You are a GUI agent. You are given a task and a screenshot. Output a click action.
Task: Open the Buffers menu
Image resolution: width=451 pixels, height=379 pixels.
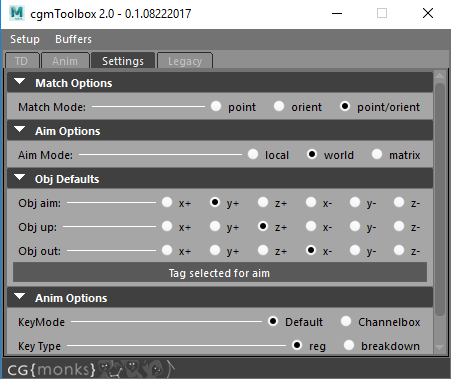pos(73,39)
